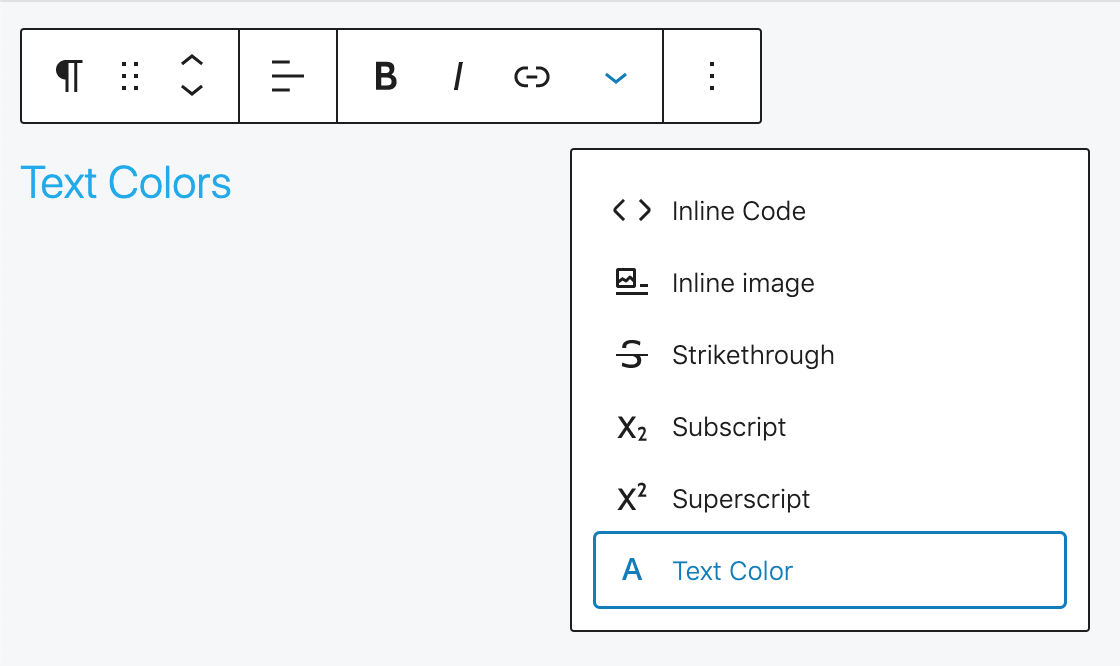Apply bold formatting
The image size is (1120, 666).
click(385, 76)
